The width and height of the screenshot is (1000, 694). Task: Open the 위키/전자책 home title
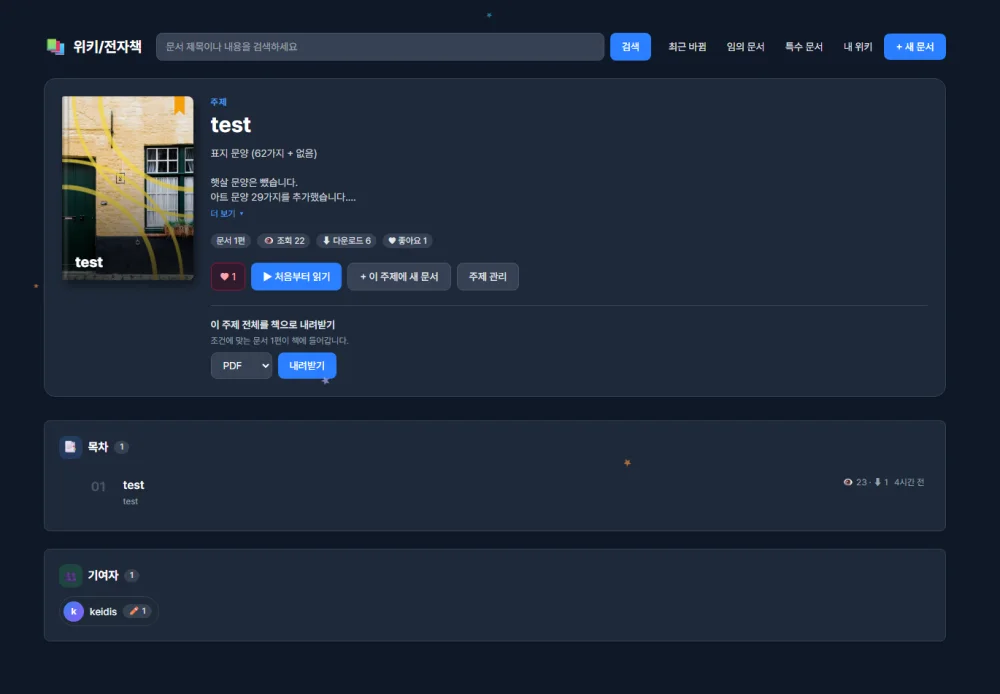pos(107,47)
